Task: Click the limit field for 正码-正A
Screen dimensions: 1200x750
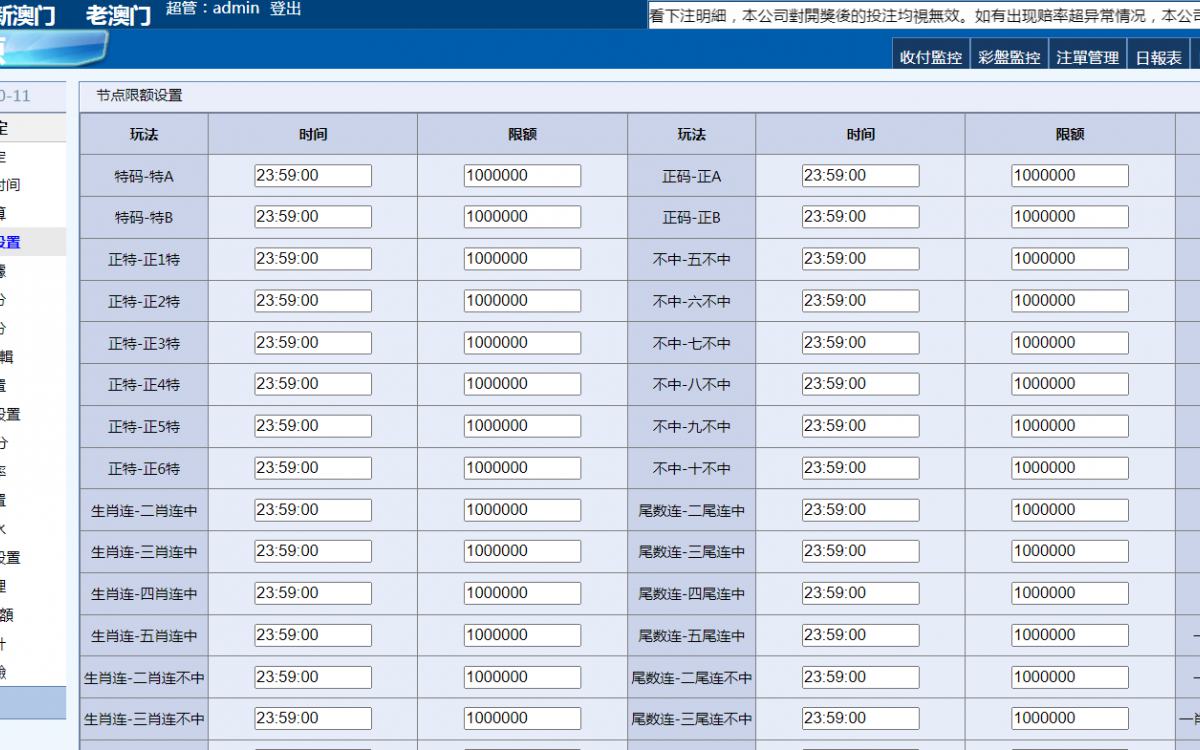Action: [x=1070, y=176]
